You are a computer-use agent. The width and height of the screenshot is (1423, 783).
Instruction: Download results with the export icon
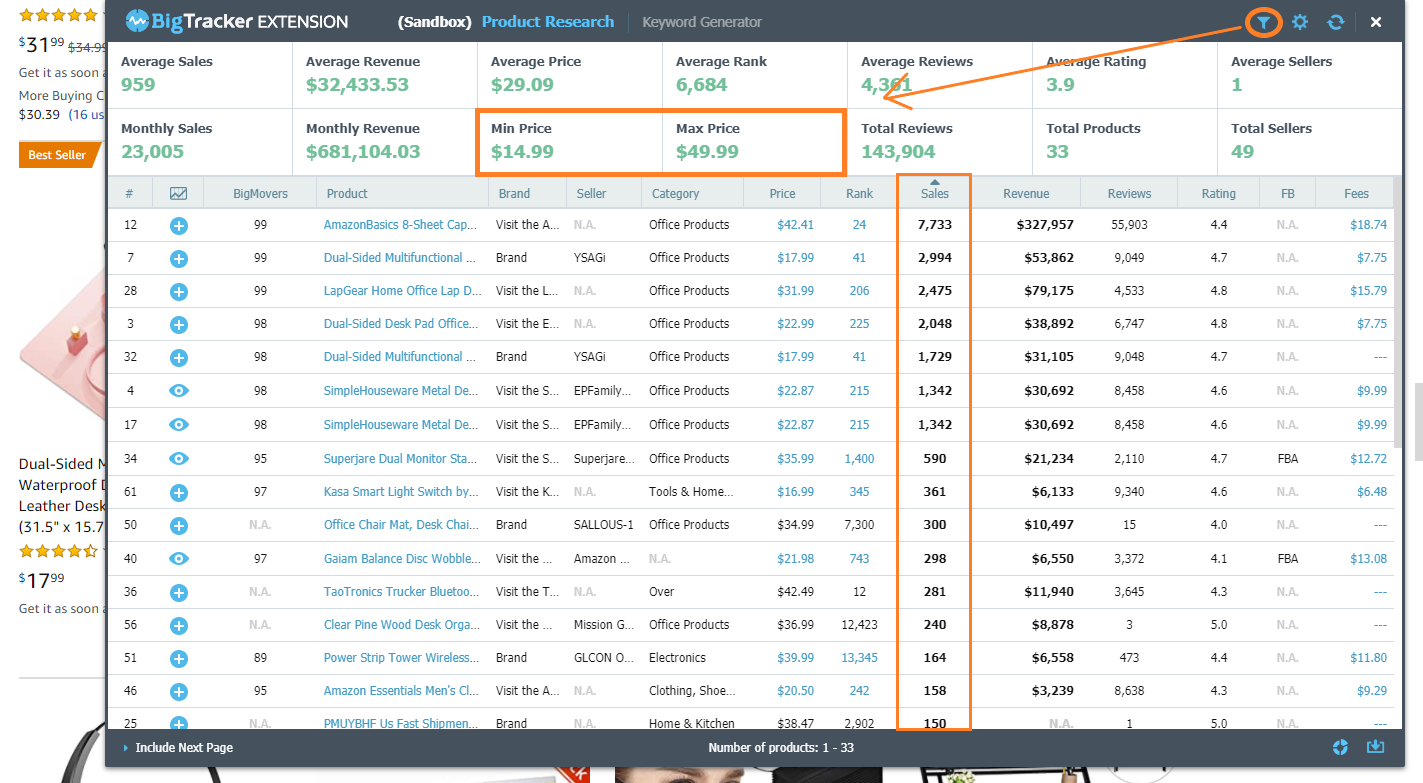click(x=1376, y=747)
